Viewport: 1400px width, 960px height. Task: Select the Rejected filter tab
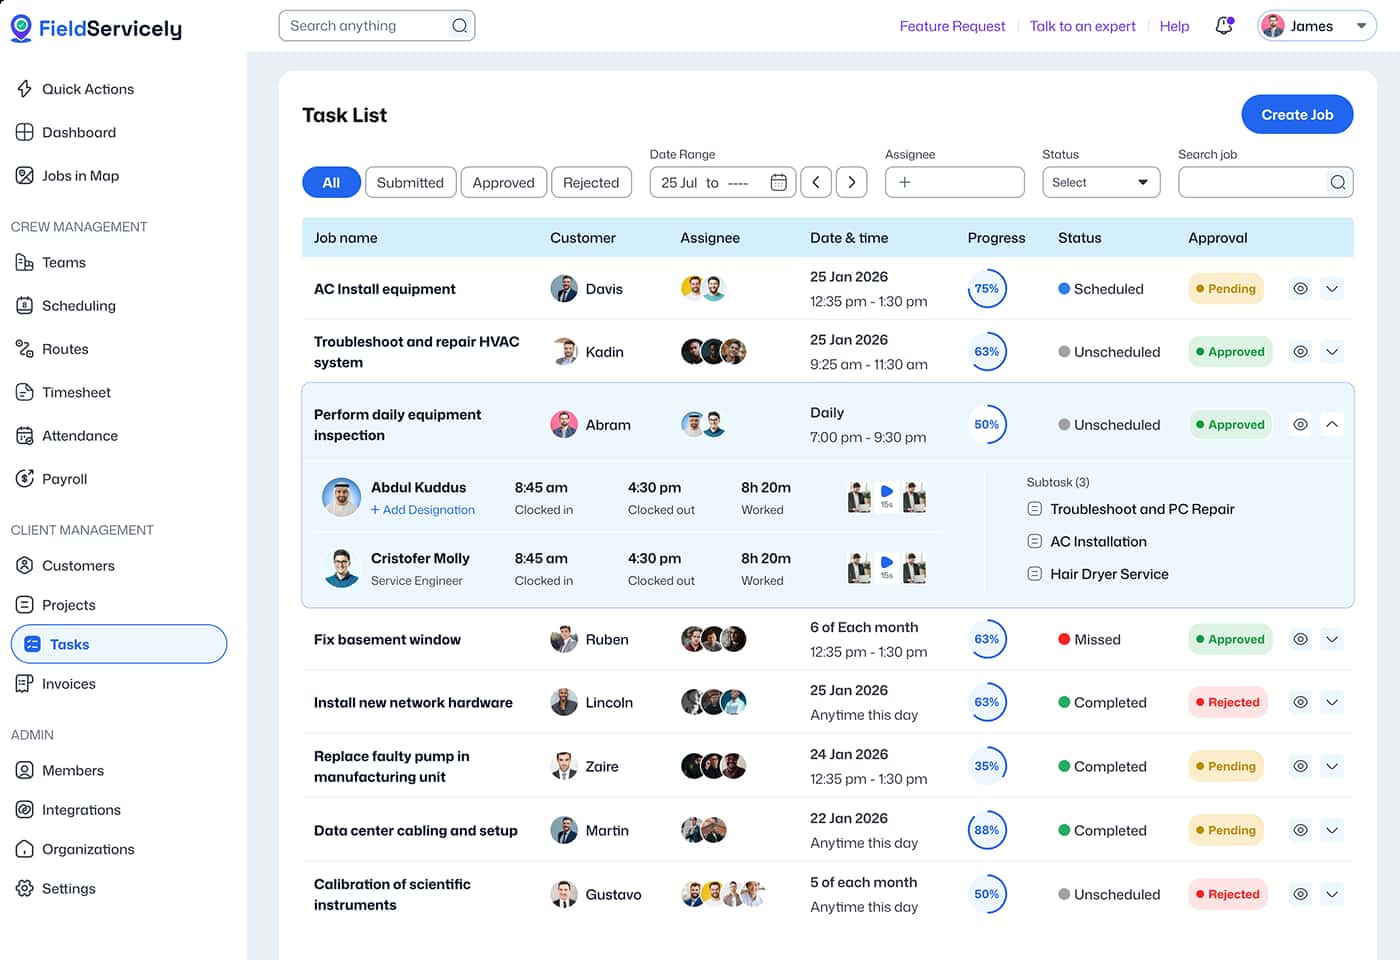pyautogui.click(x=591, y=182)
